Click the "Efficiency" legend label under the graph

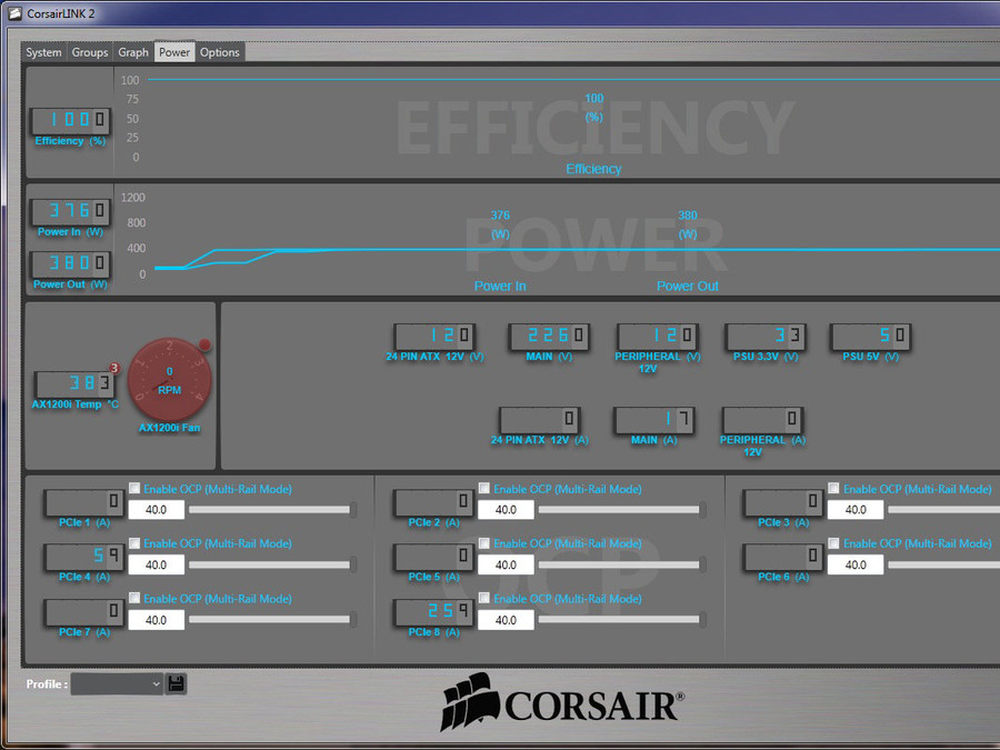(593, 169)
